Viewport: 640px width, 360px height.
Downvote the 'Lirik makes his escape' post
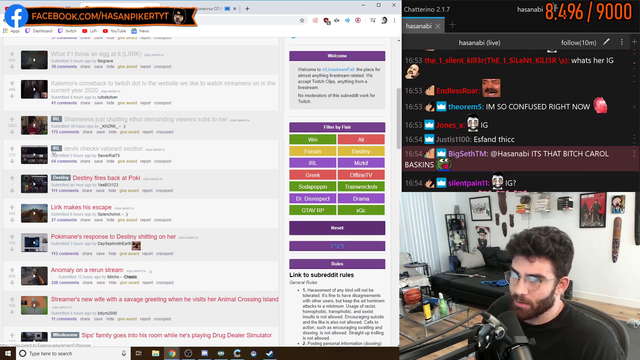[12, 220]
